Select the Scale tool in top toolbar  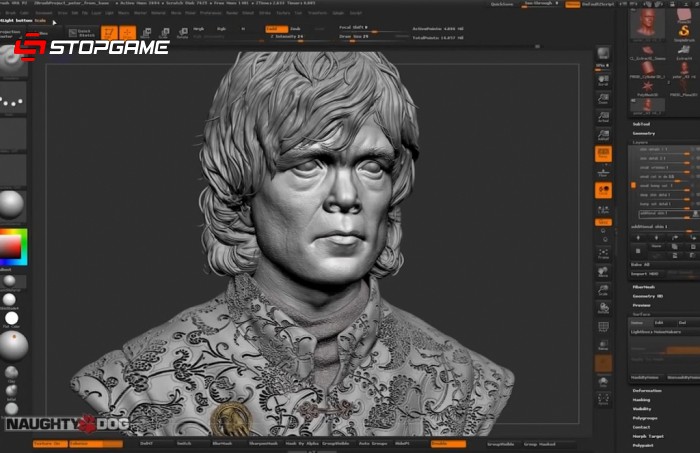pyautogui.click(x=164, y=33)
